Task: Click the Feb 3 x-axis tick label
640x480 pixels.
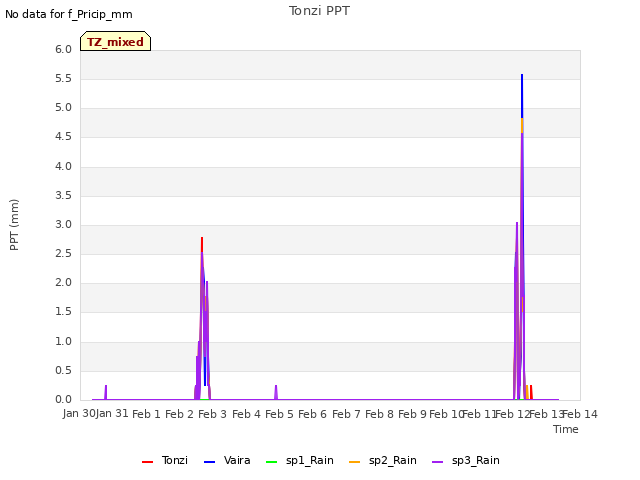Action: pos(212,414)
